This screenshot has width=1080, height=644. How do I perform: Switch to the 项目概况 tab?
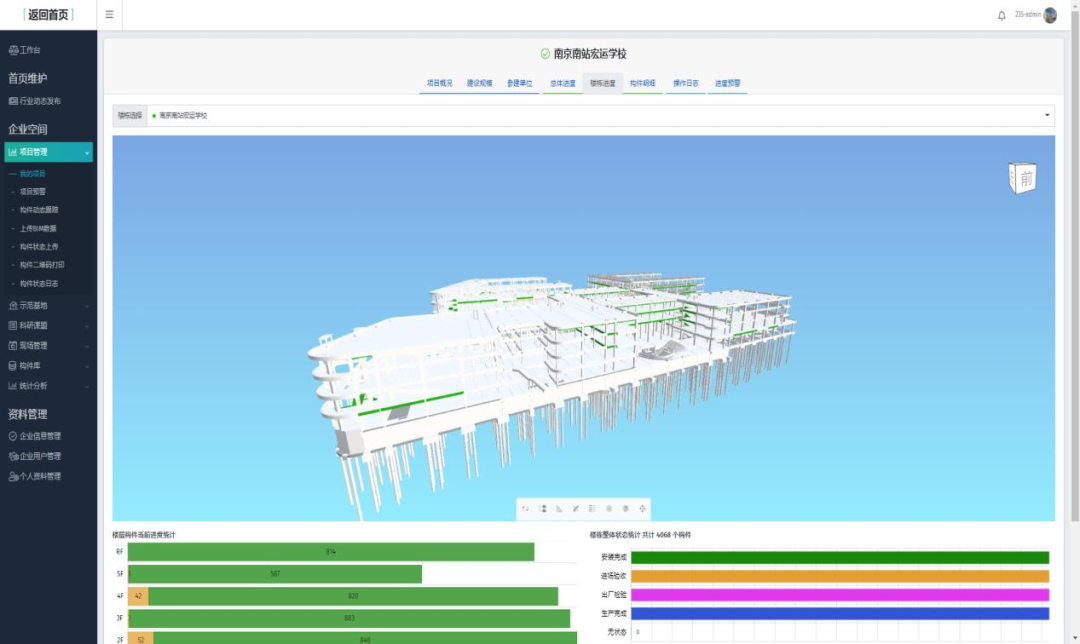(x=440, y=83)
